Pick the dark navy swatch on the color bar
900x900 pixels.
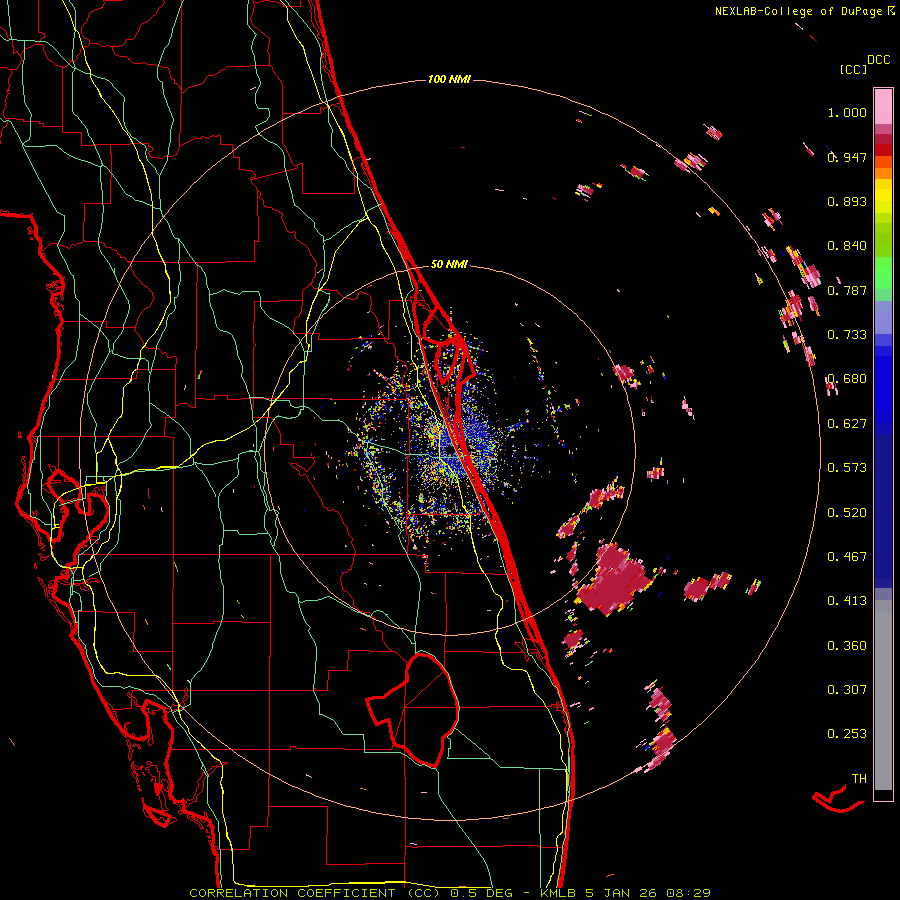point(883,505)
